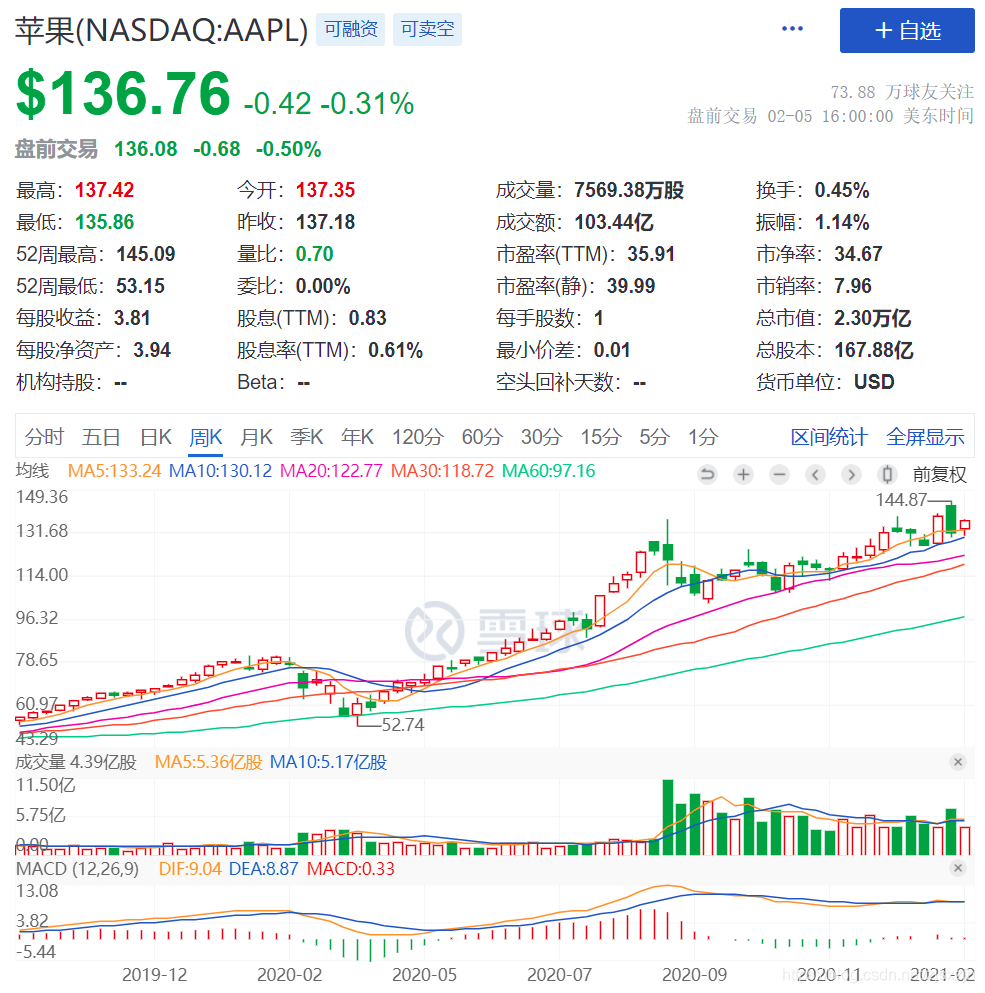Select the 周K chart tab

206,437
